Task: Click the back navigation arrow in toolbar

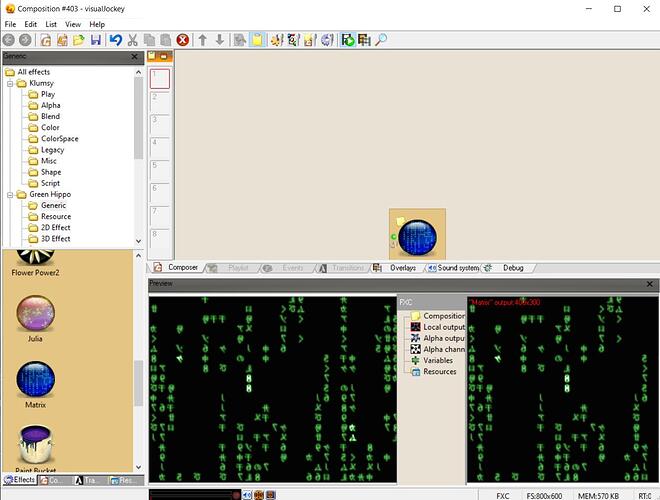Action: tap(8, 40)
